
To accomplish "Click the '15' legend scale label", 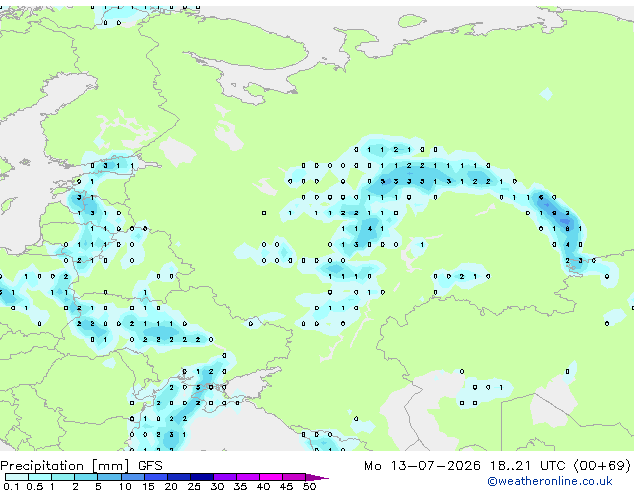I will [x=148, y=486].
